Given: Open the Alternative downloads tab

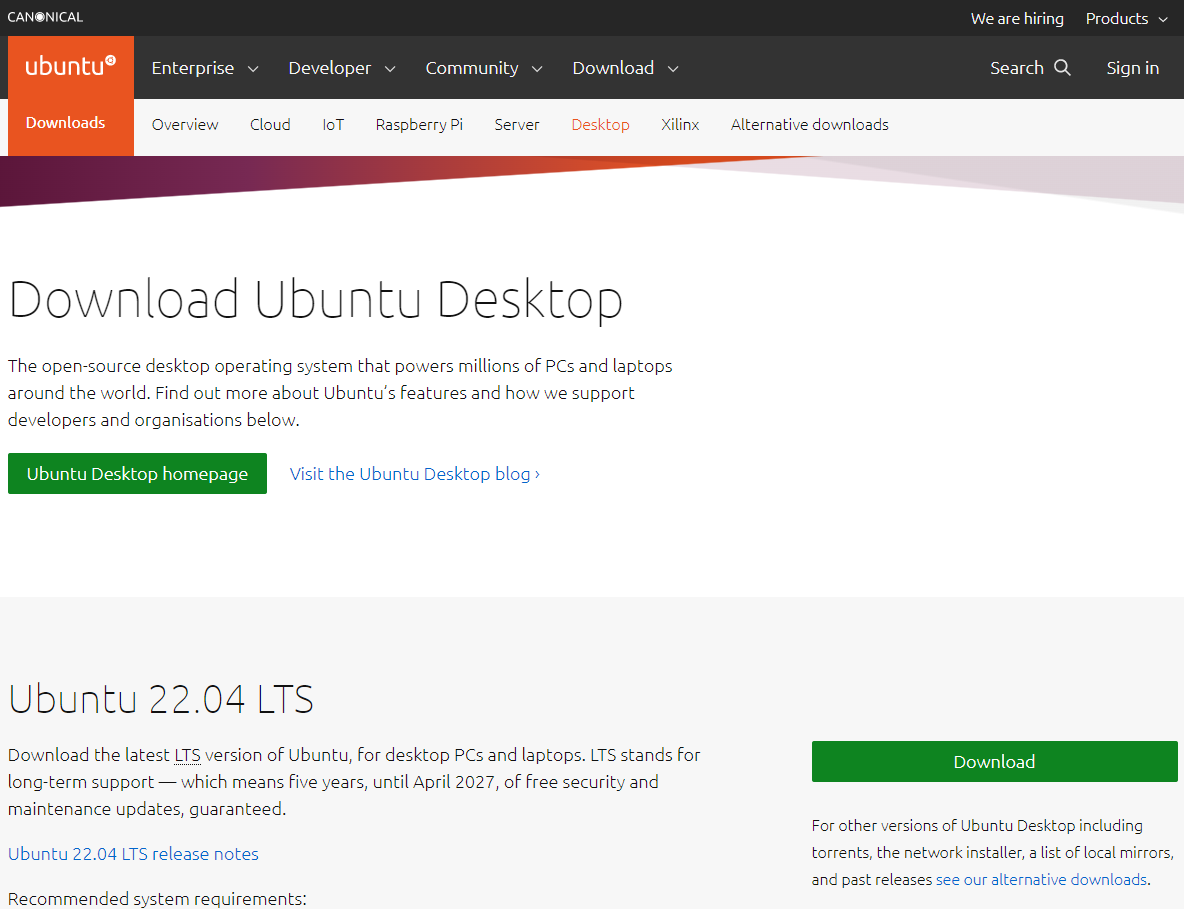Looking at the screenshot, I should [809, 125].
